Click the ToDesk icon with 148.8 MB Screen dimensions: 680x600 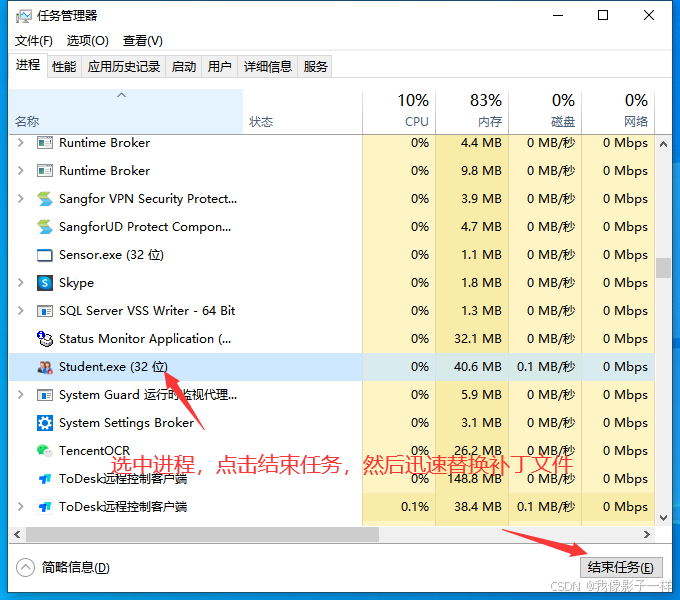(45, 479)
